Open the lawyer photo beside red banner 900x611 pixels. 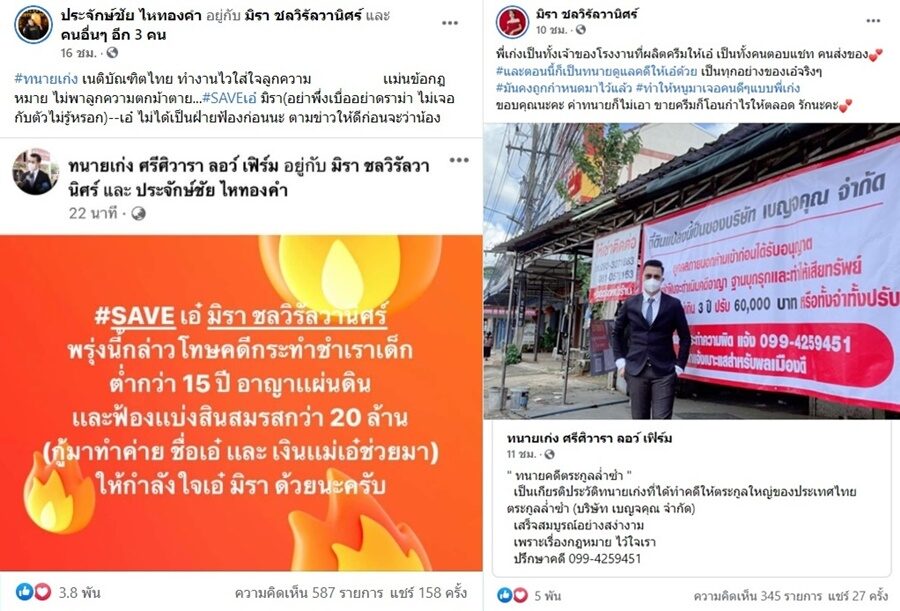692,271
